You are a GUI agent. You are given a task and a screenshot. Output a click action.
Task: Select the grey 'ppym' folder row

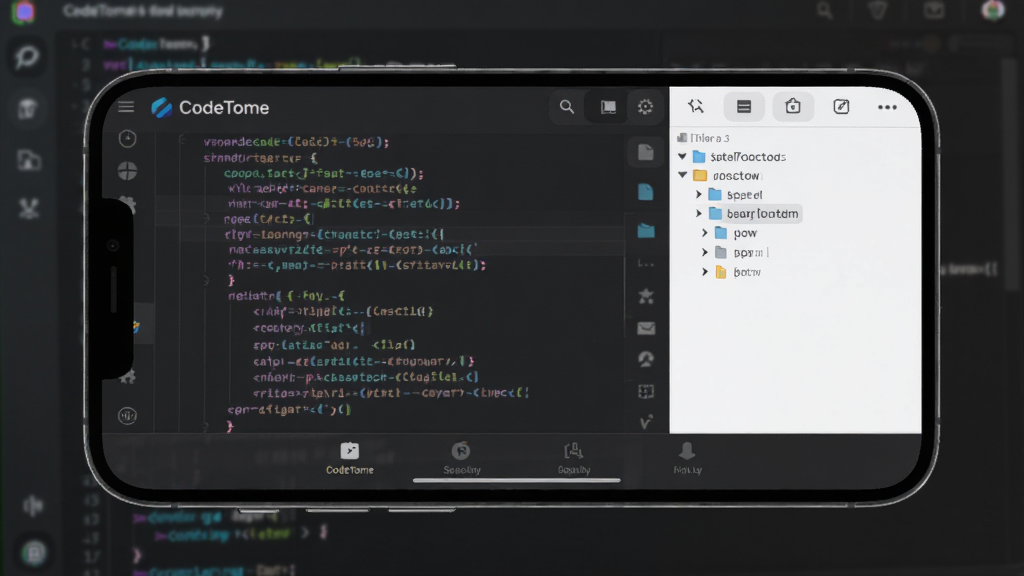[x=741, y=252]
